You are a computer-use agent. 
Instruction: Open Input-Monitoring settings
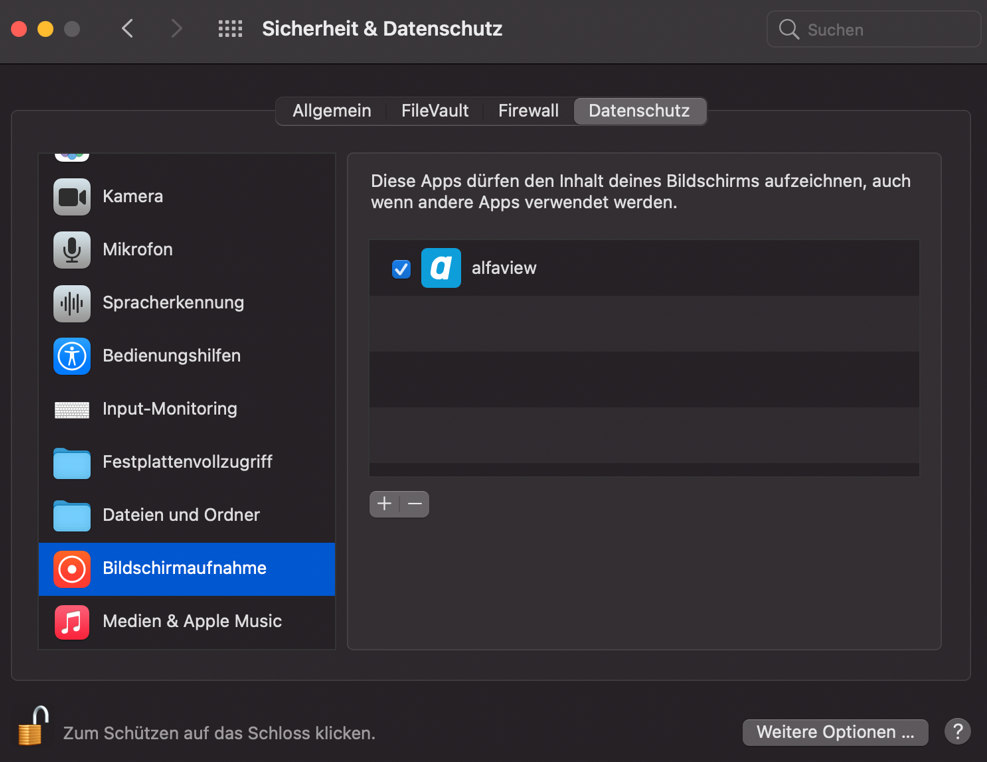[x=71, y=408]
